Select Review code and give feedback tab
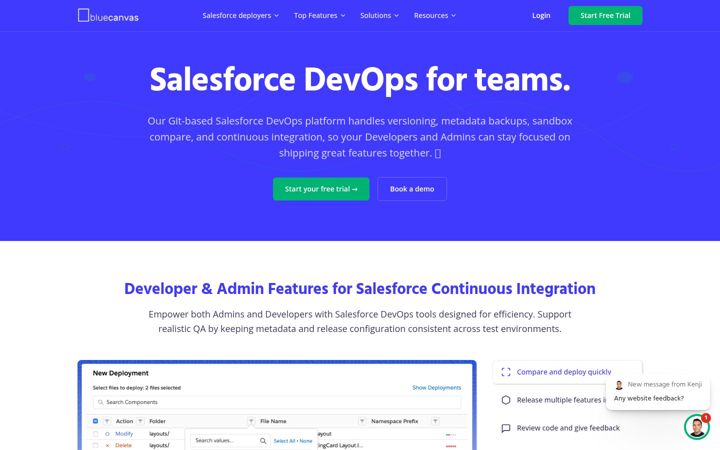 (x=568, y=428)
